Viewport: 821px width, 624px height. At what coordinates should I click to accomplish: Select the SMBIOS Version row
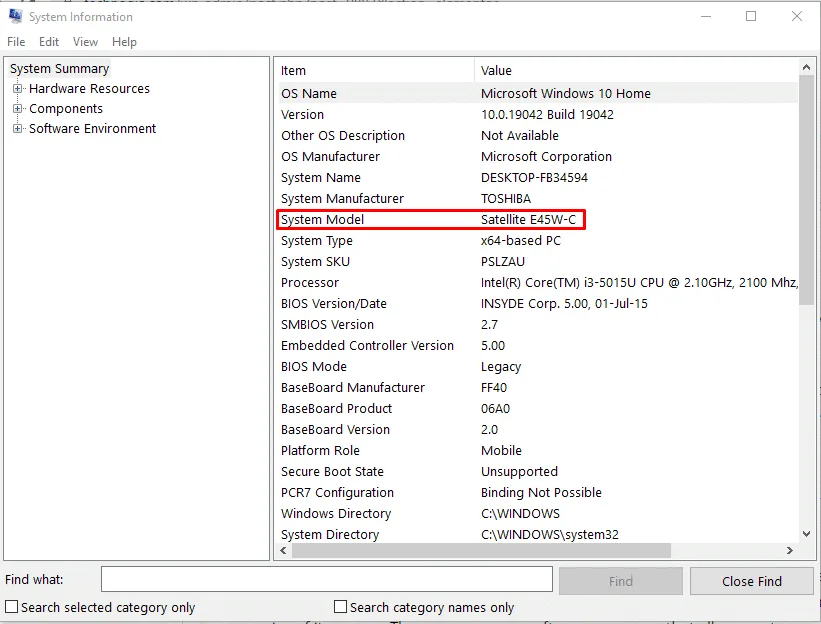click(x=538, y=325)
